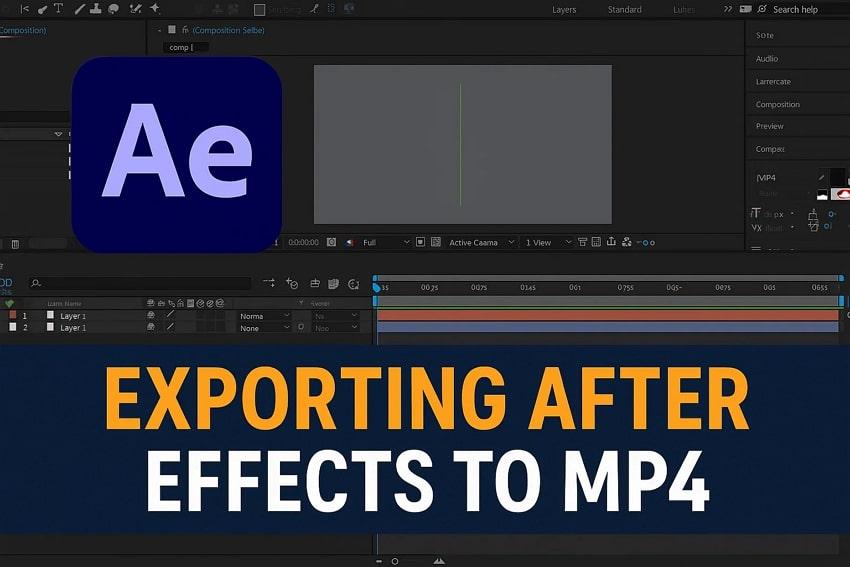Toggle the quality slash switch on layer 2
This screenshot has width=850, height=567.
170,327
